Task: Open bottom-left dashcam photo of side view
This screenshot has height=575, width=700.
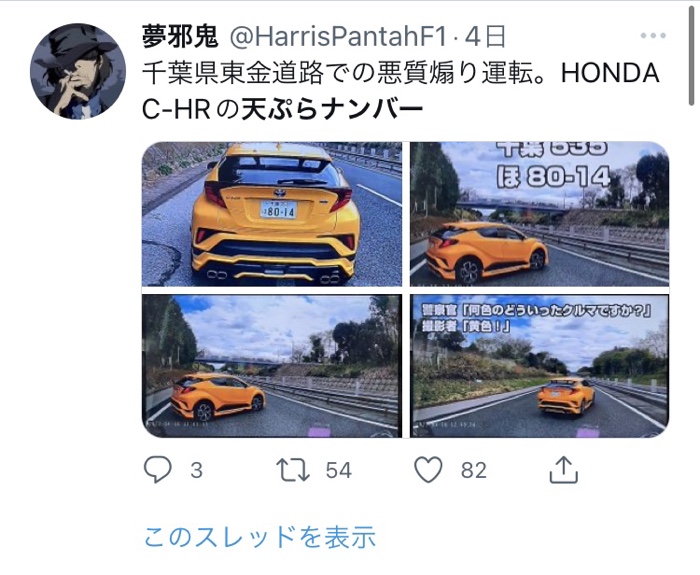Action: [x=272, y=366]
